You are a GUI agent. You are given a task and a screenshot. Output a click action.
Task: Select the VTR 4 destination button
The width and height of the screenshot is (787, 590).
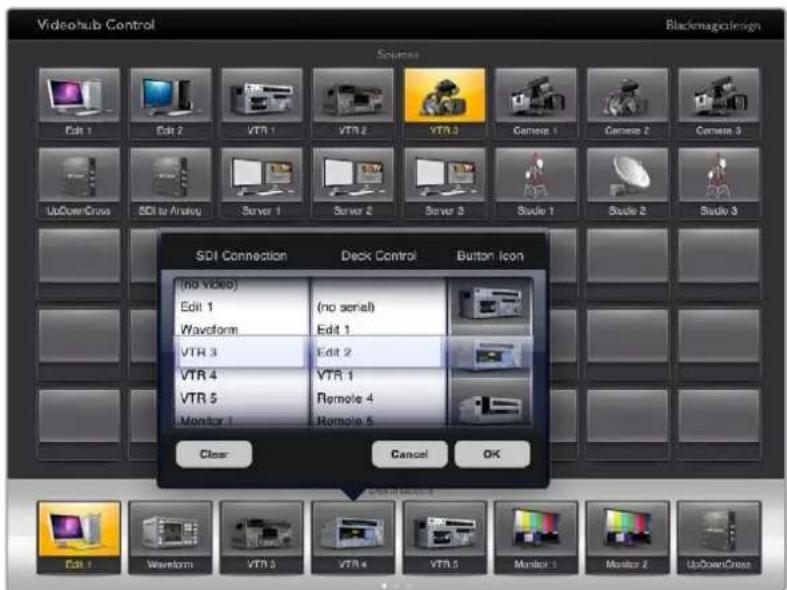point(353,537)
